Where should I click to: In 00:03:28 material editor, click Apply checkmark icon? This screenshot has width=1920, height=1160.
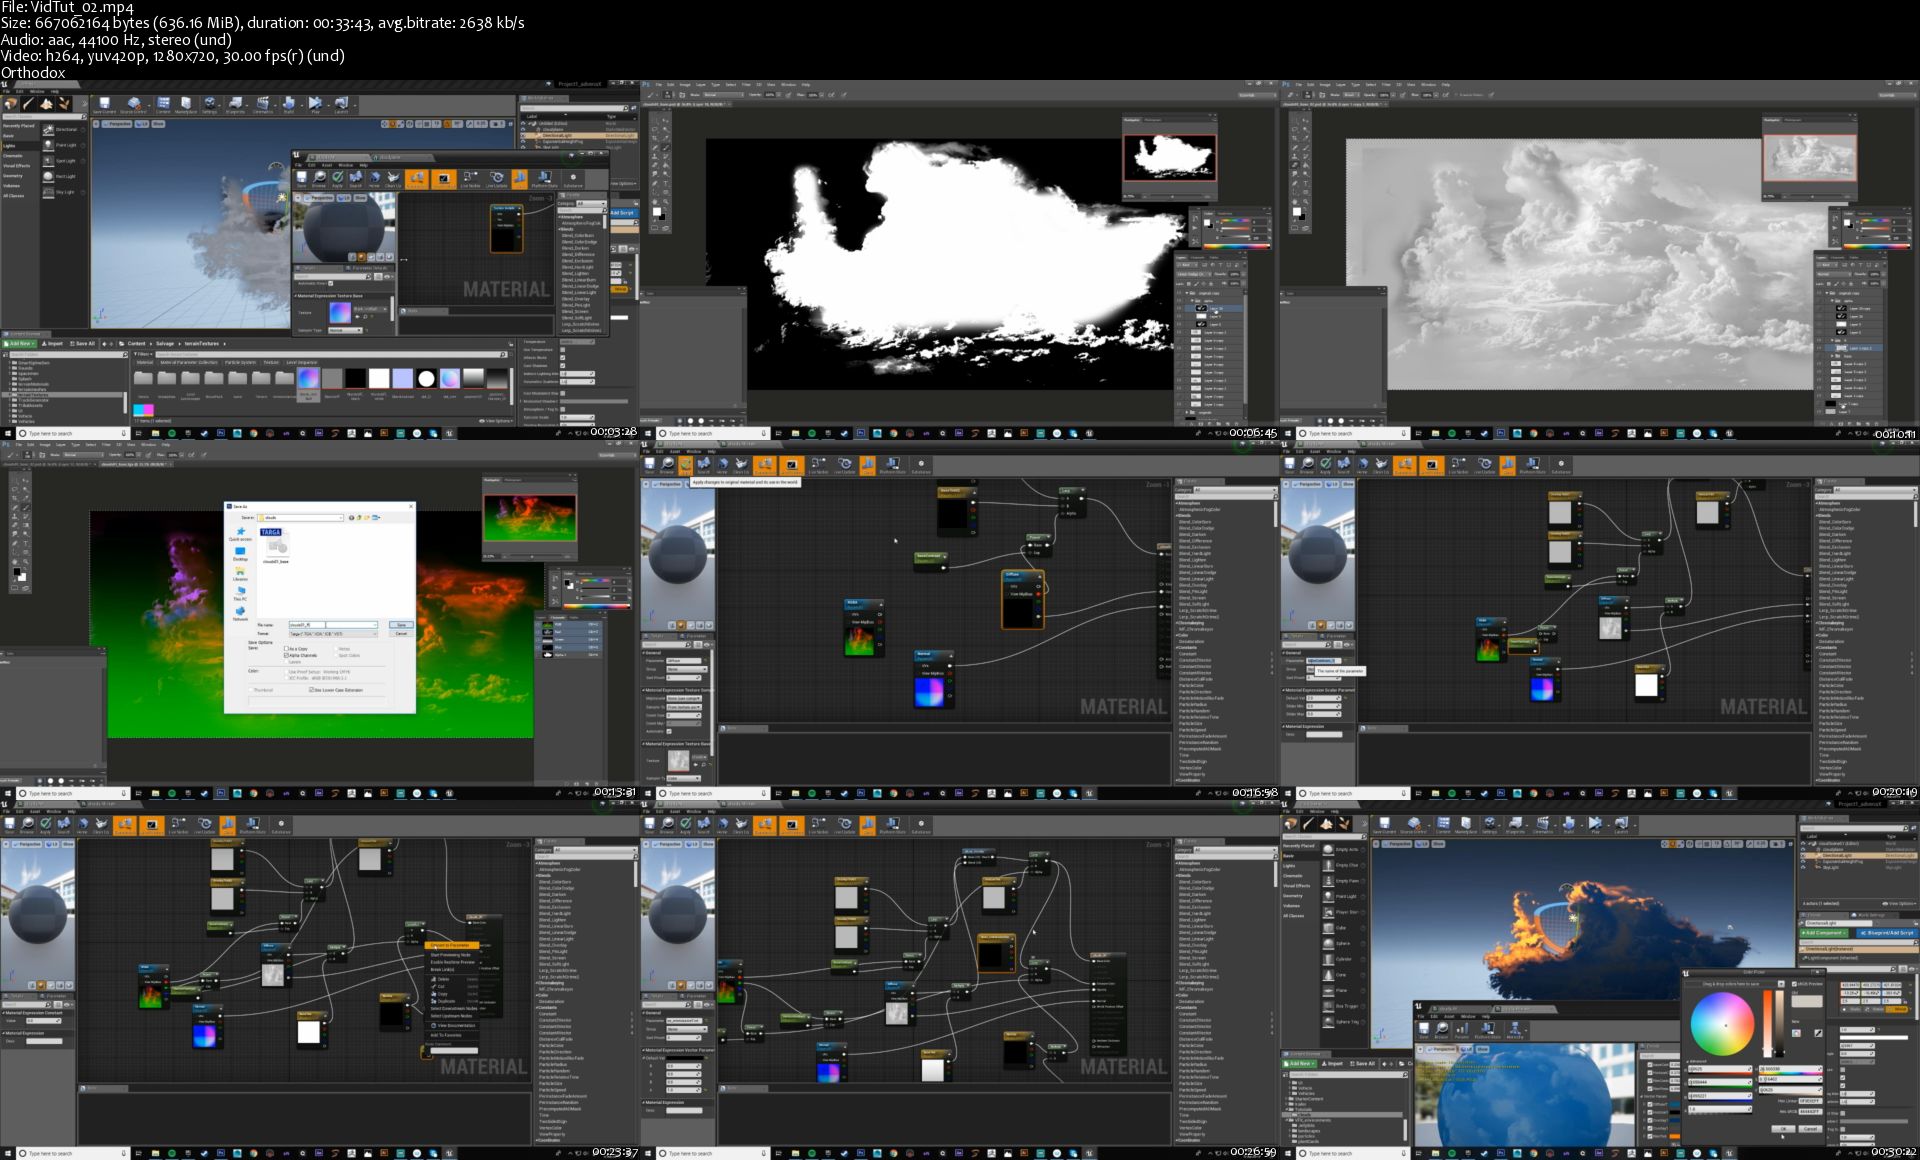(x=338, y=179)
